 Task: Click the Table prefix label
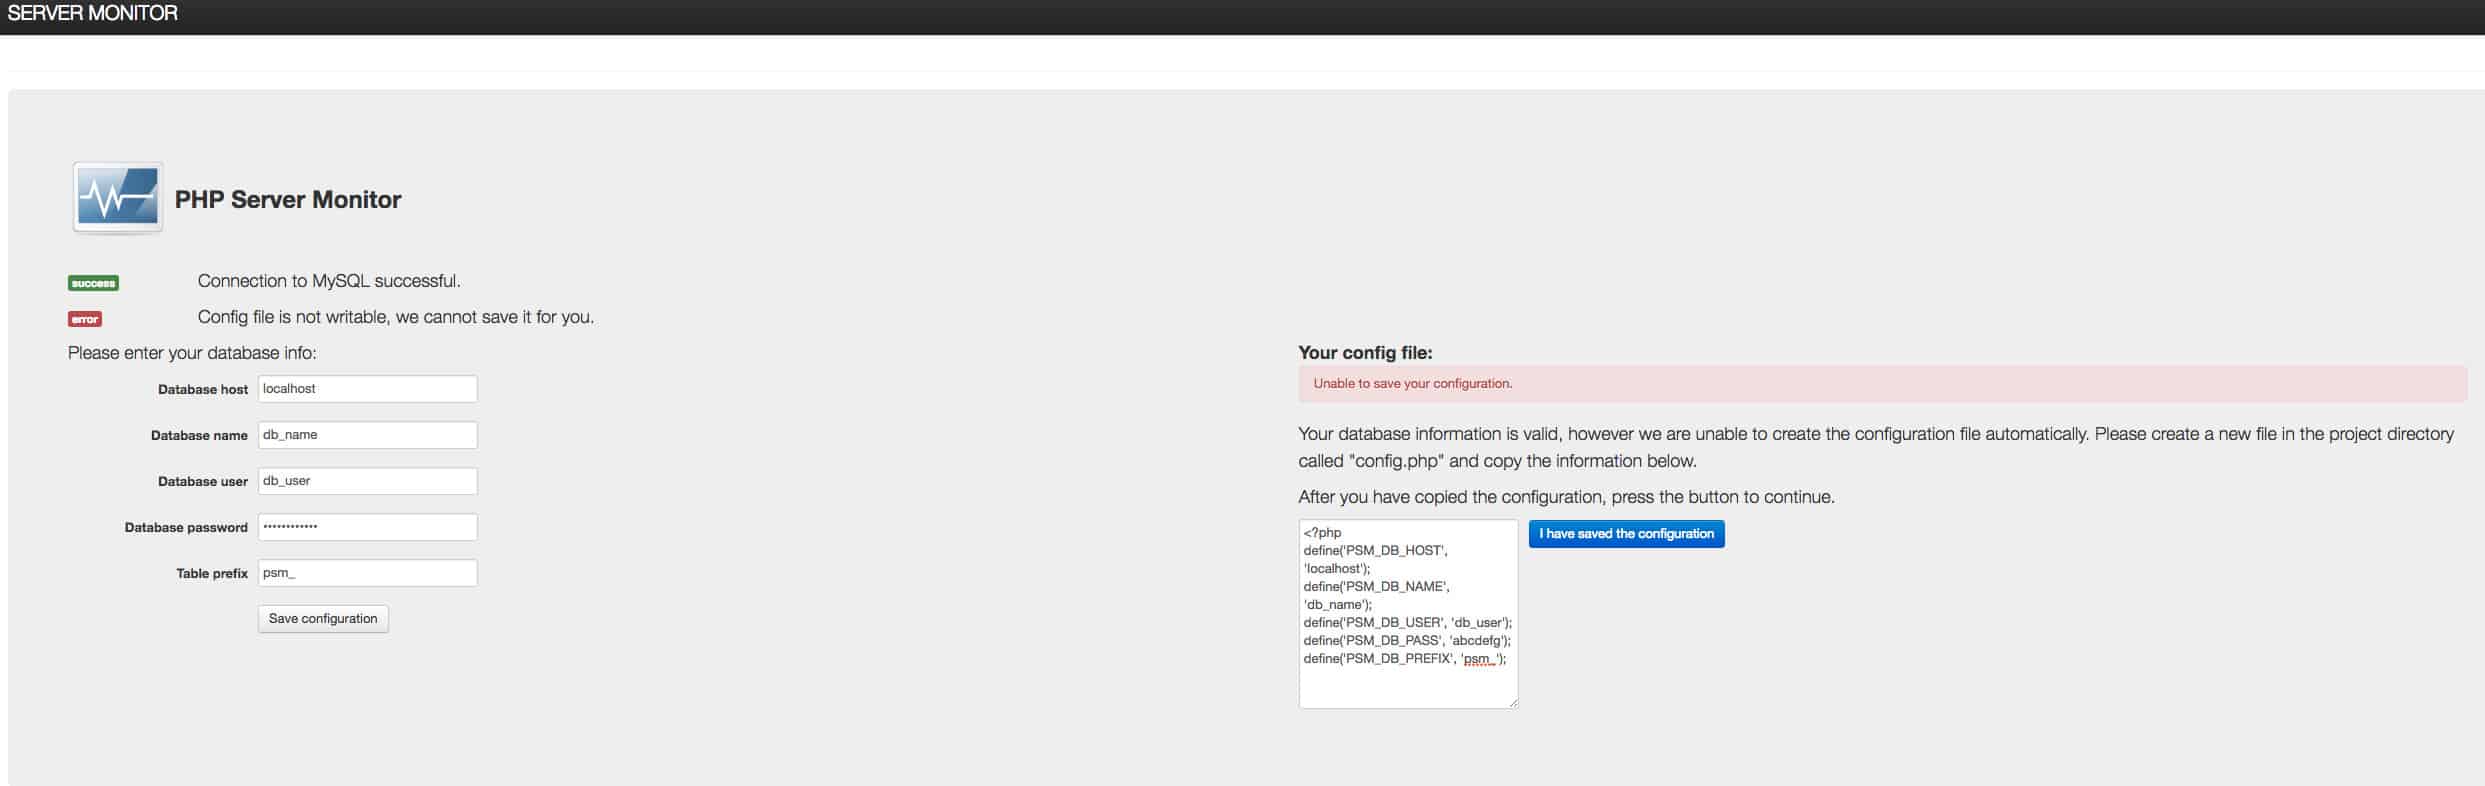[212, 574]
